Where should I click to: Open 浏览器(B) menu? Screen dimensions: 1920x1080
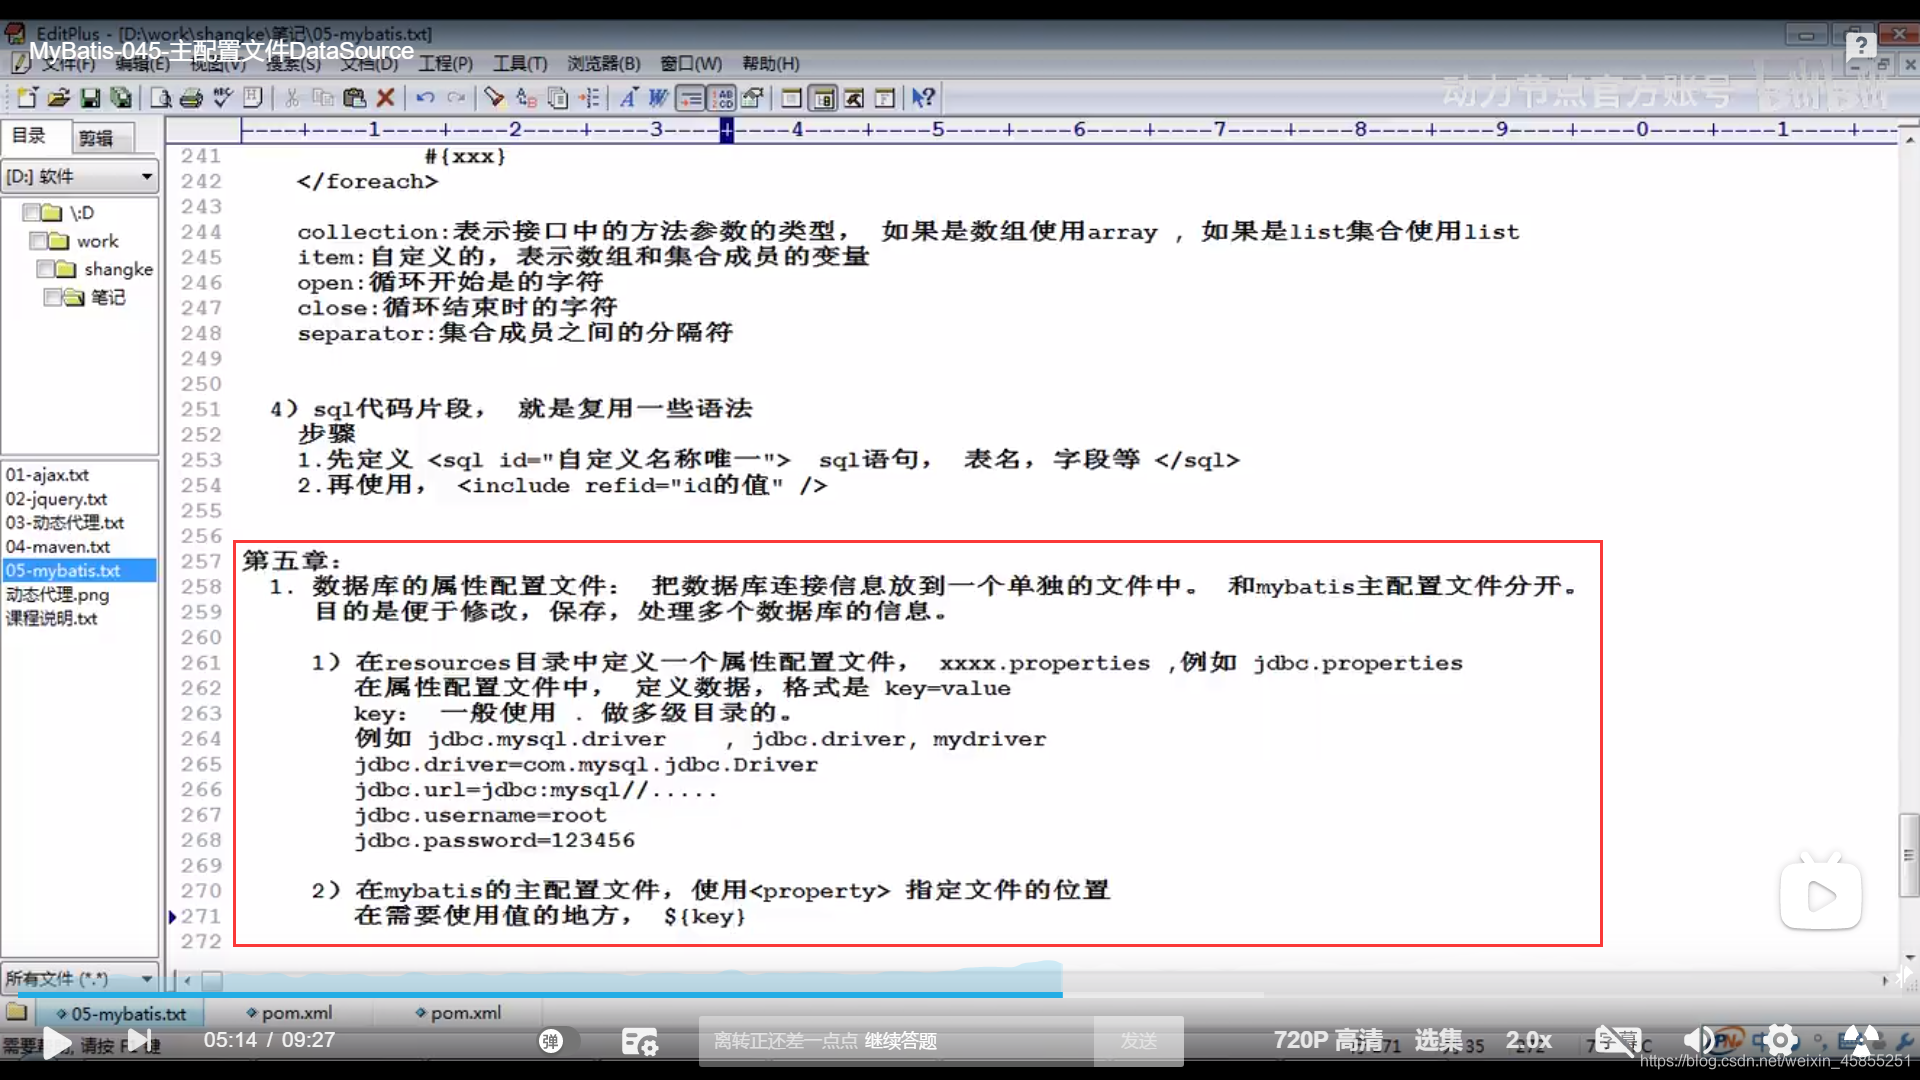604,64
